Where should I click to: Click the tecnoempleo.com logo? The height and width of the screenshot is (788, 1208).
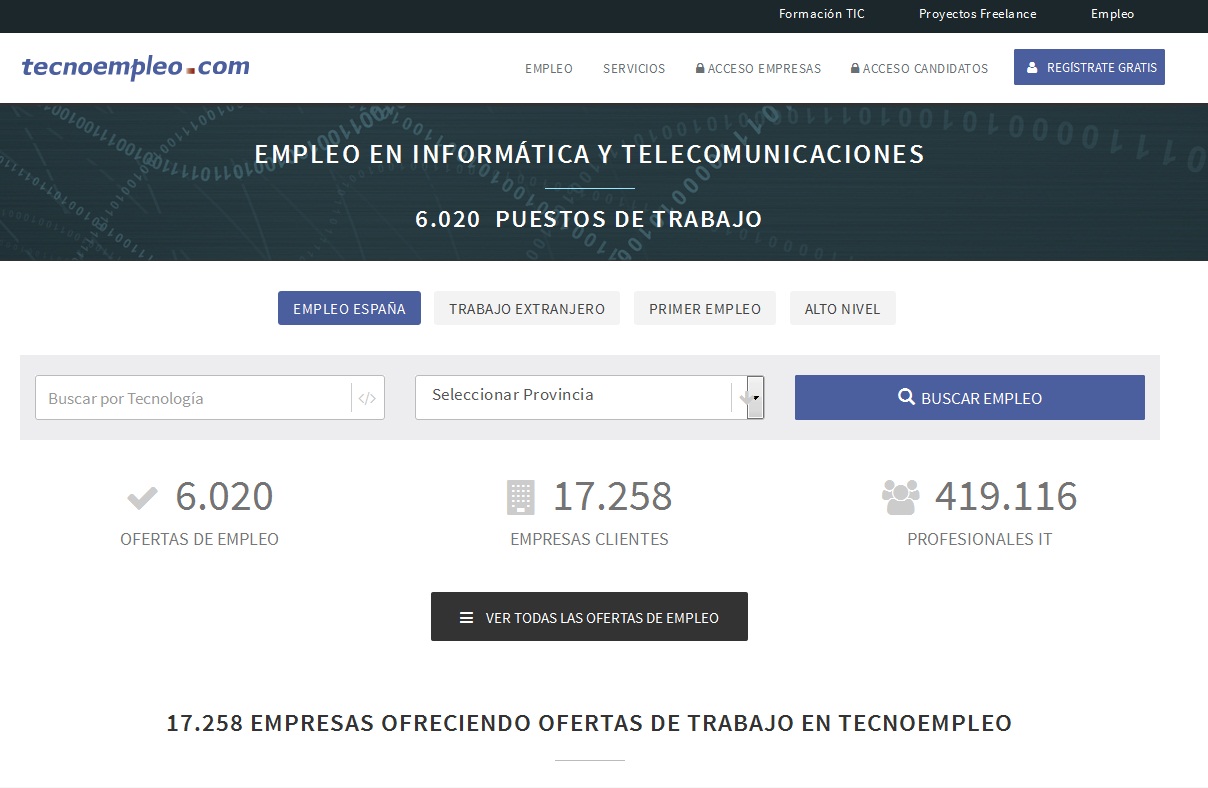point(136,67)
